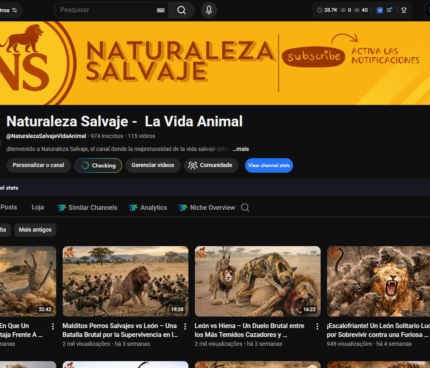Click the search magnifier button

181,10
